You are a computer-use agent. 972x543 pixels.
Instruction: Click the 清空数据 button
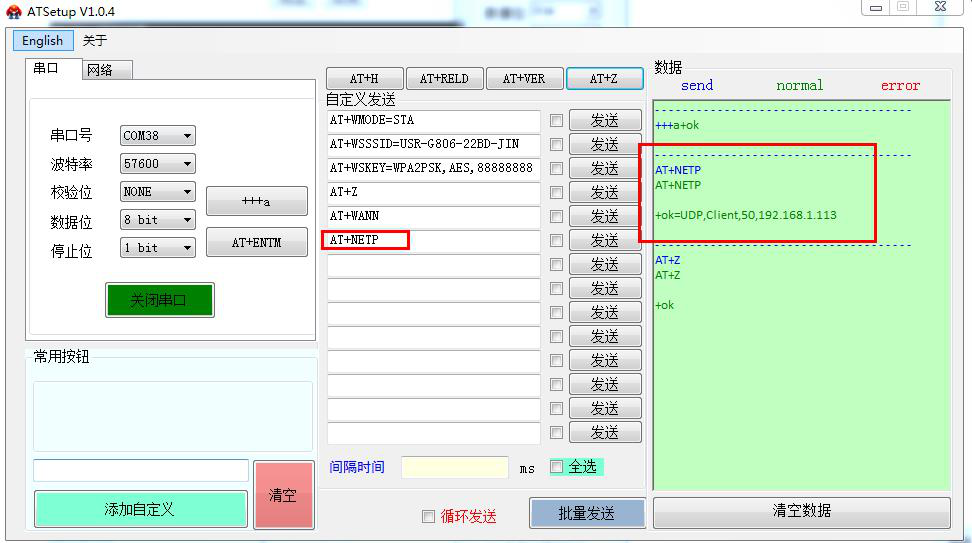pos(802,513)
